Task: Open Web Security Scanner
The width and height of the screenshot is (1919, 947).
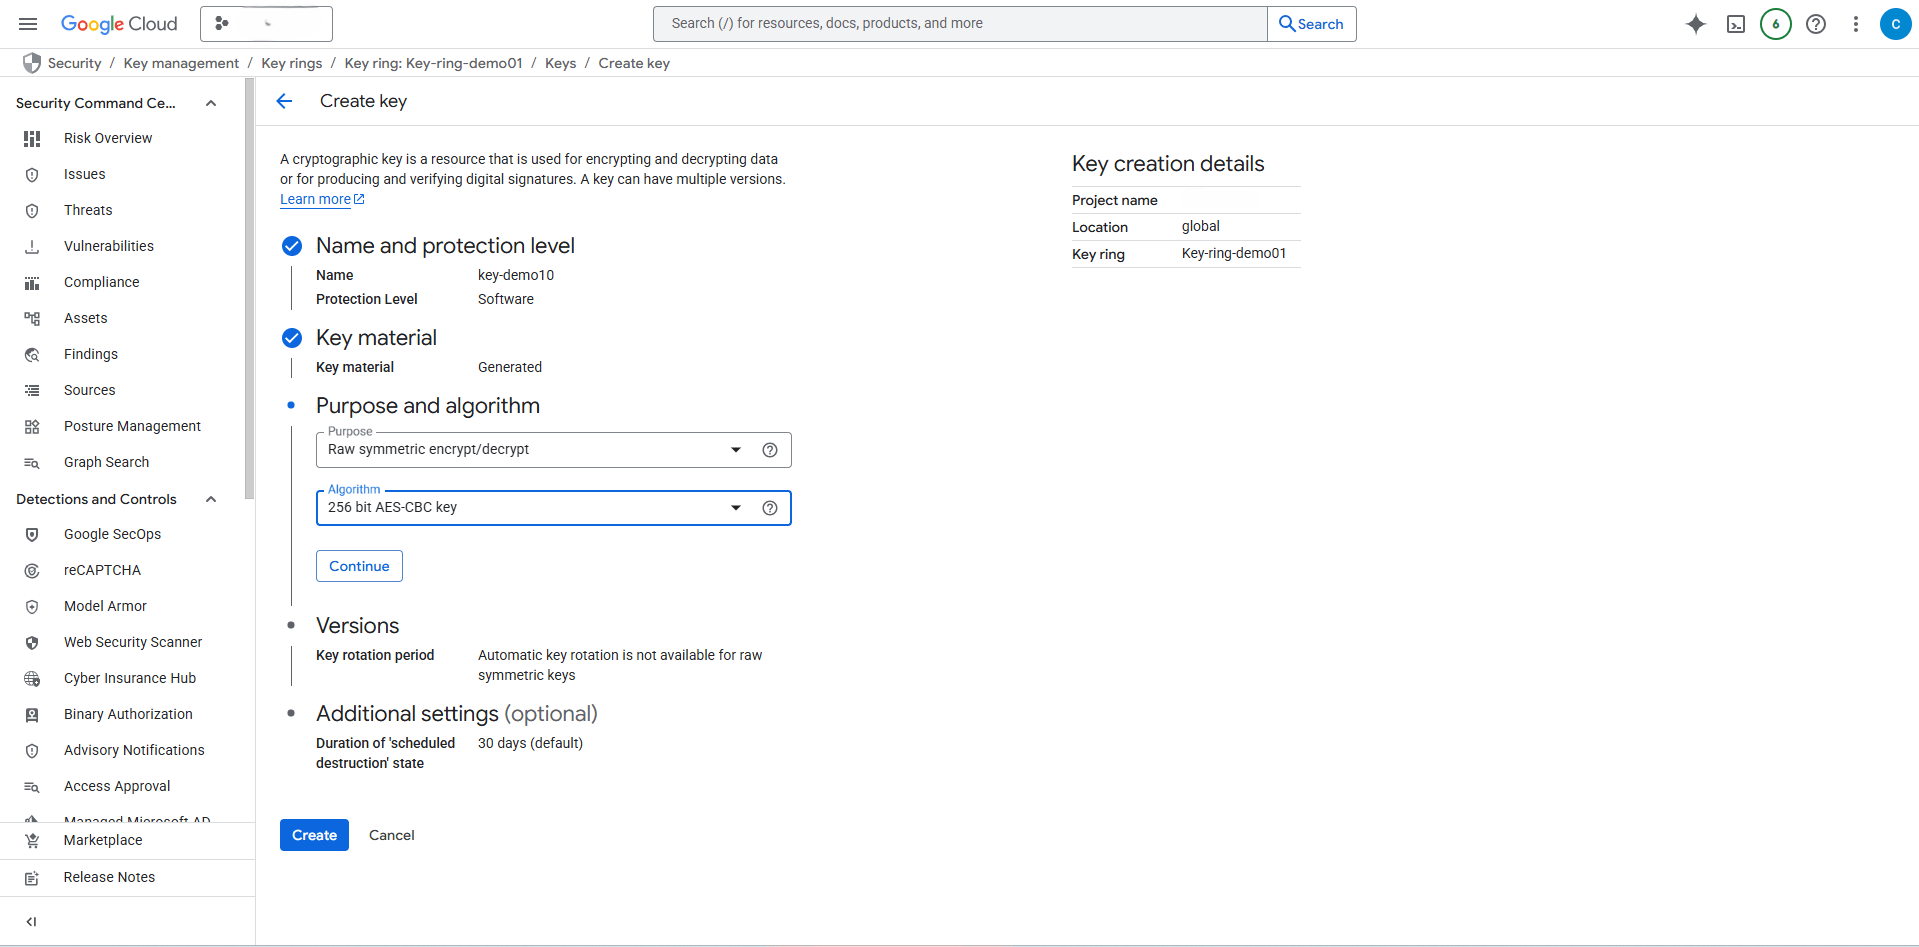Action: click(x=133, y=642)
